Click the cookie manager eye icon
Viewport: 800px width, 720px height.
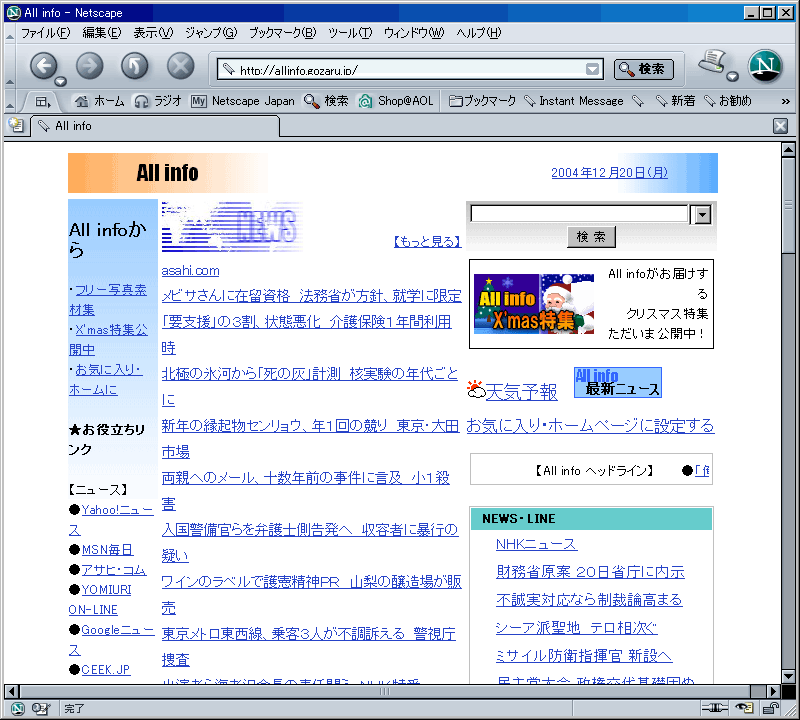pos(744,708)
